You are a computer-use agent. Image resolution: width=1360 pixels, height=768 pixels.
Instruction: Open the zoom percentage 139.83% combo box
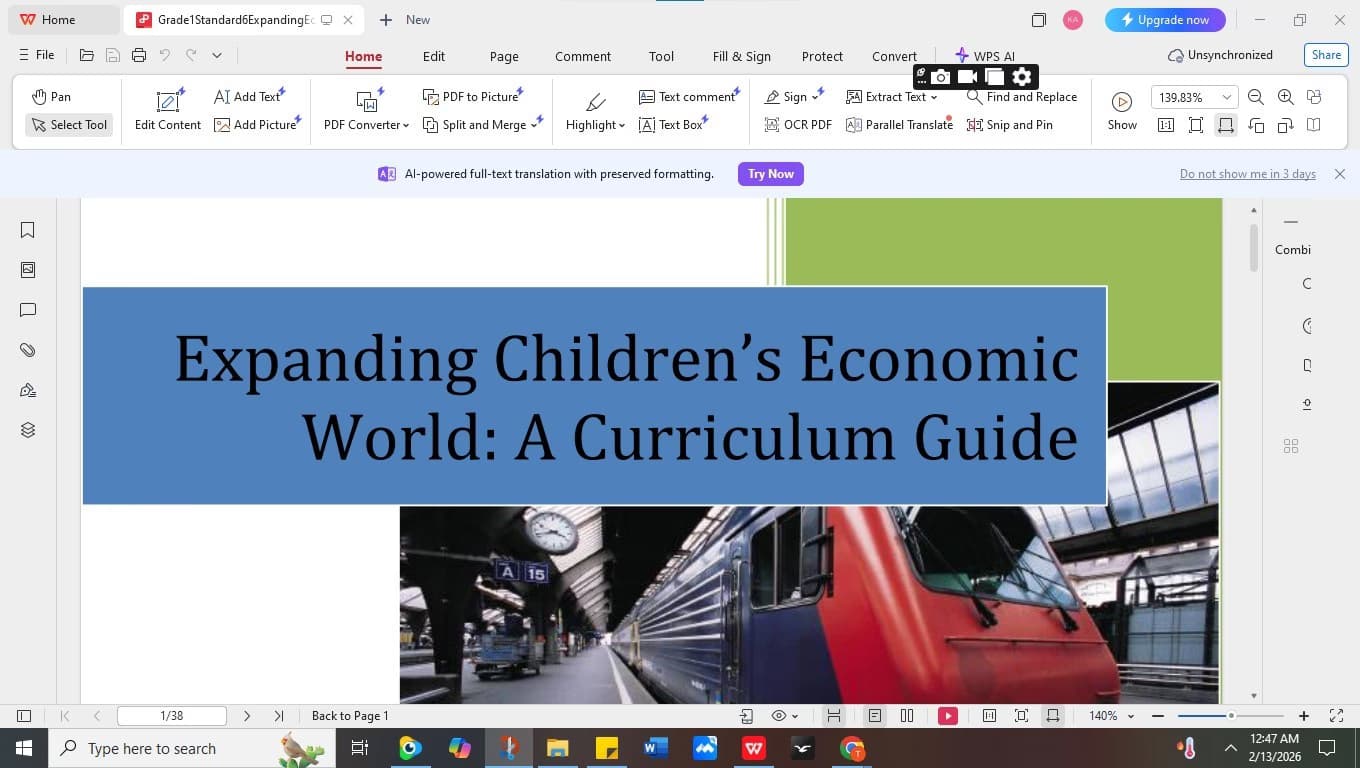(x=1194, y=97)
